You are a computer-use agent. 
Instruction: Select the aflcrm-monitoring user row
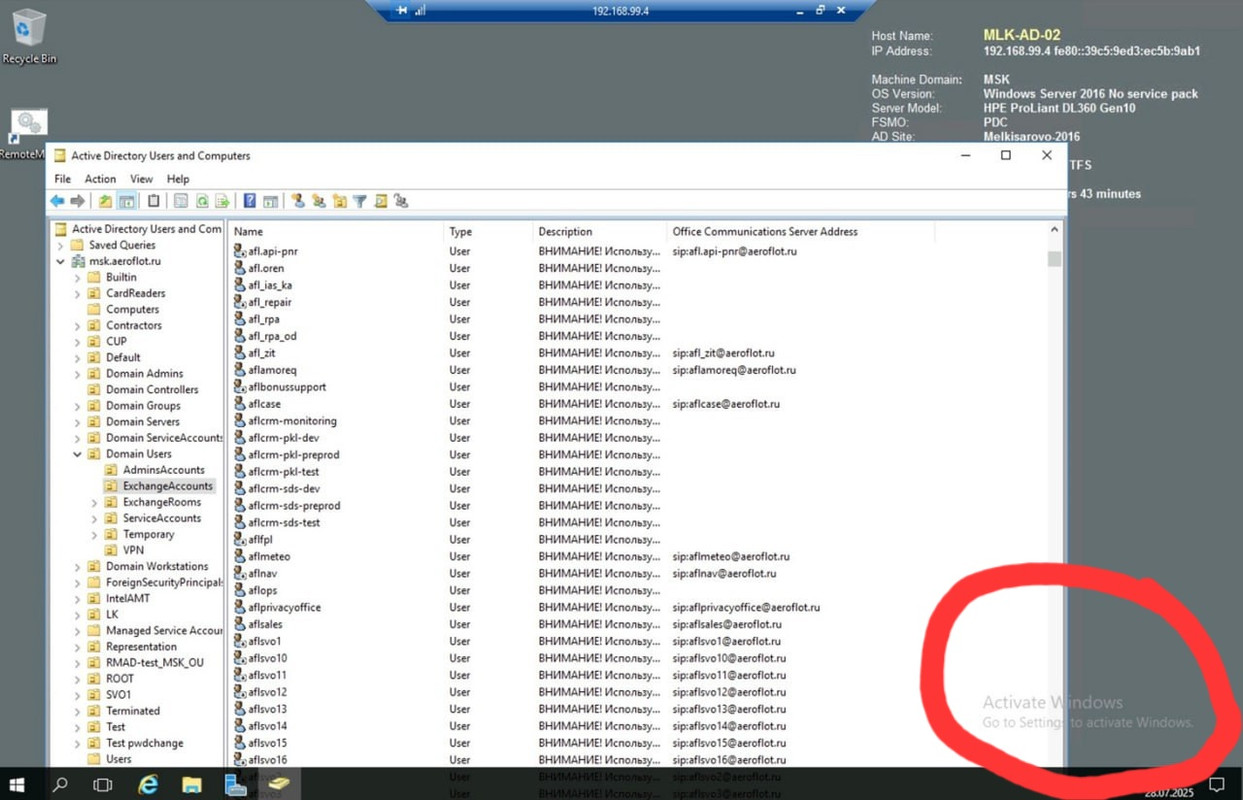pos(640,421)
